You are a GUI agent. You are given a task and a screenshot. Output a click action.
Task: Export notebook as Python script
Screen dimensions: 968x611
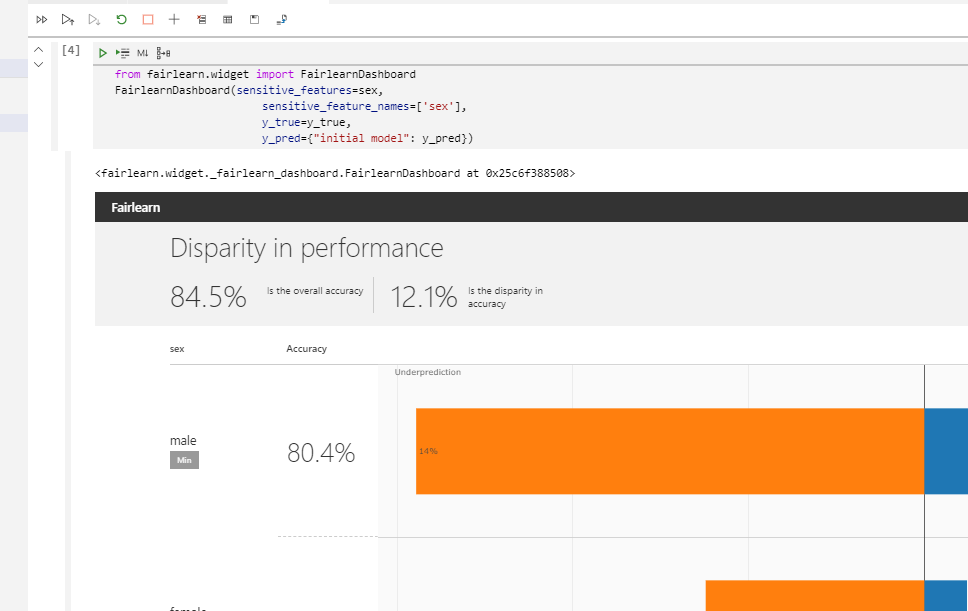(282, 20)
